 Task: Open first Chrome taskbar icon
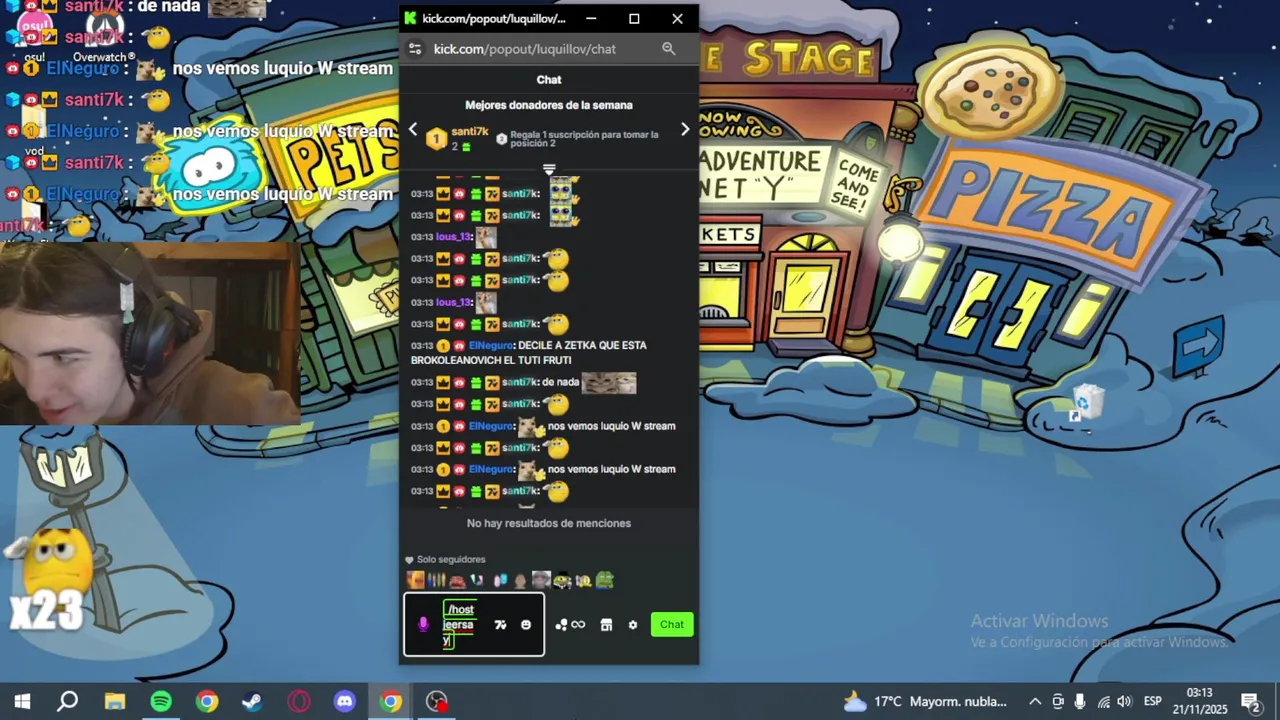(207, 702)
